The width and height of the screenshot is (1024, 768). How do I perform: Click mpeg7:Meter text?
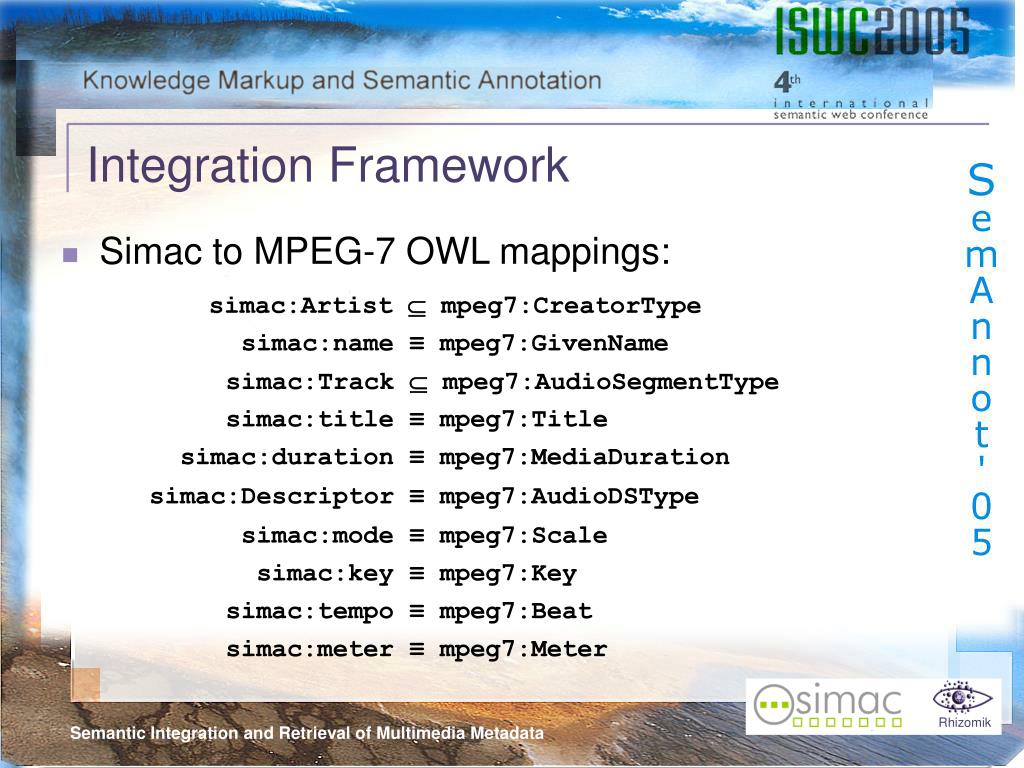523,650
